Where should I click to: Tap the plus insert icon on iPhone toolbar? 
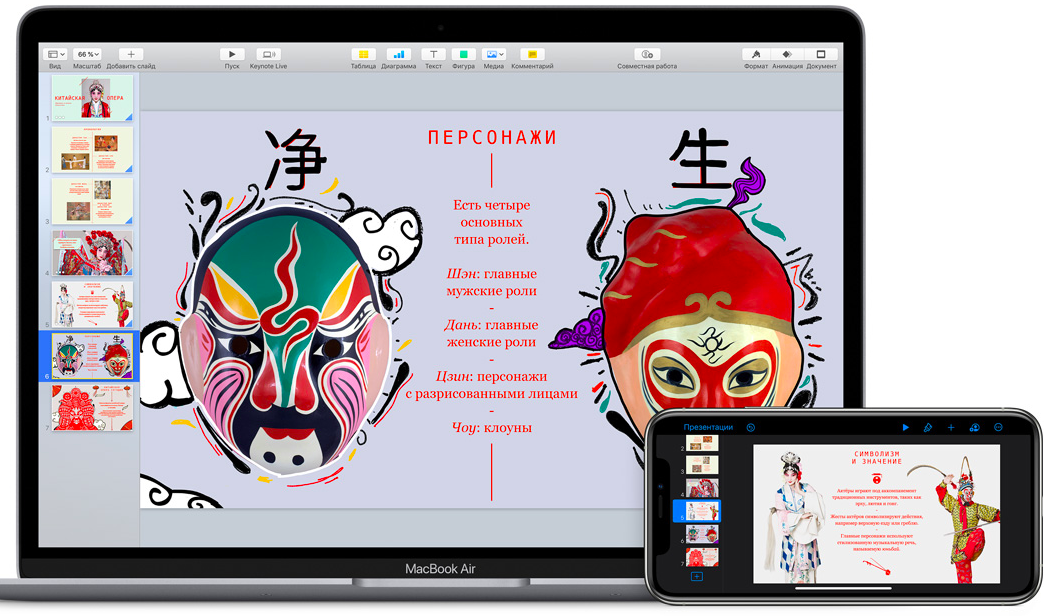coord(951,427)
